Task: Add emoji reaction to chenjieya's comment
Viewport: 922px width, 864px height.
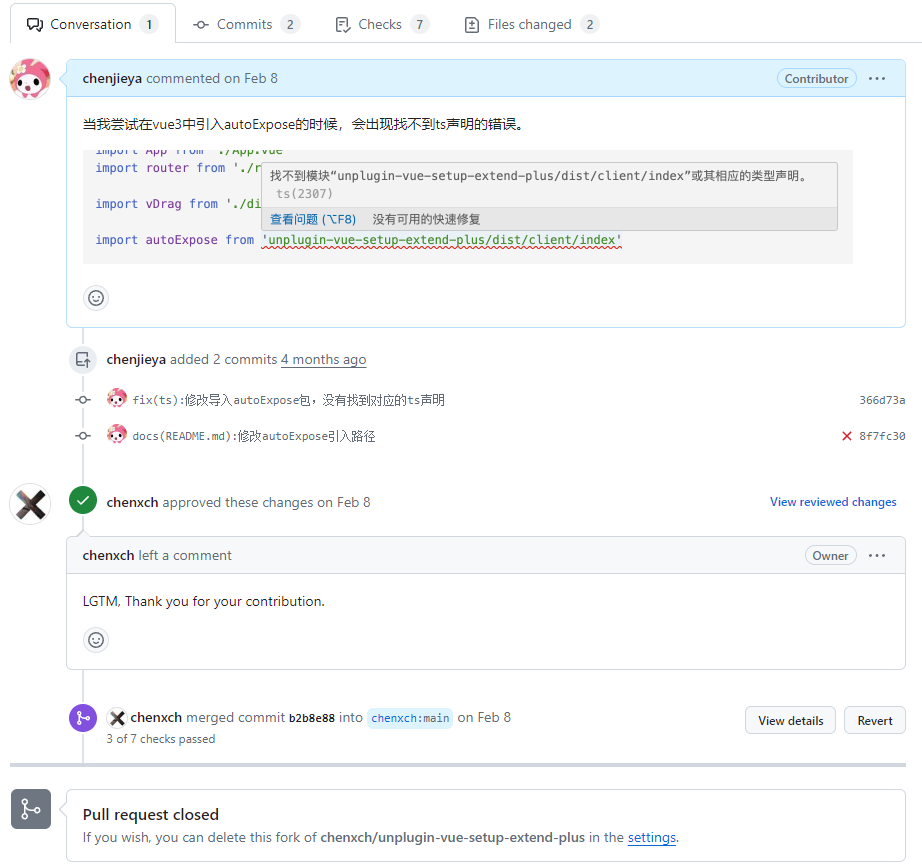Action: coord(96,297)
